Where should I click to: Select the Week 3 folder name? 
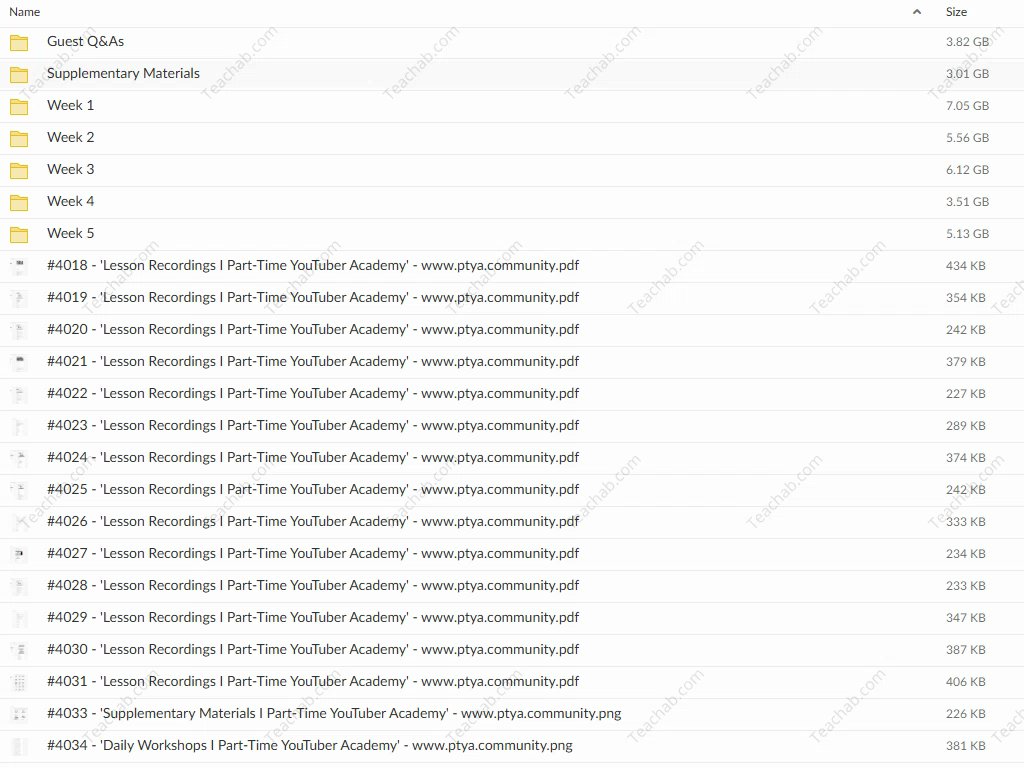[x=71, y=169]
